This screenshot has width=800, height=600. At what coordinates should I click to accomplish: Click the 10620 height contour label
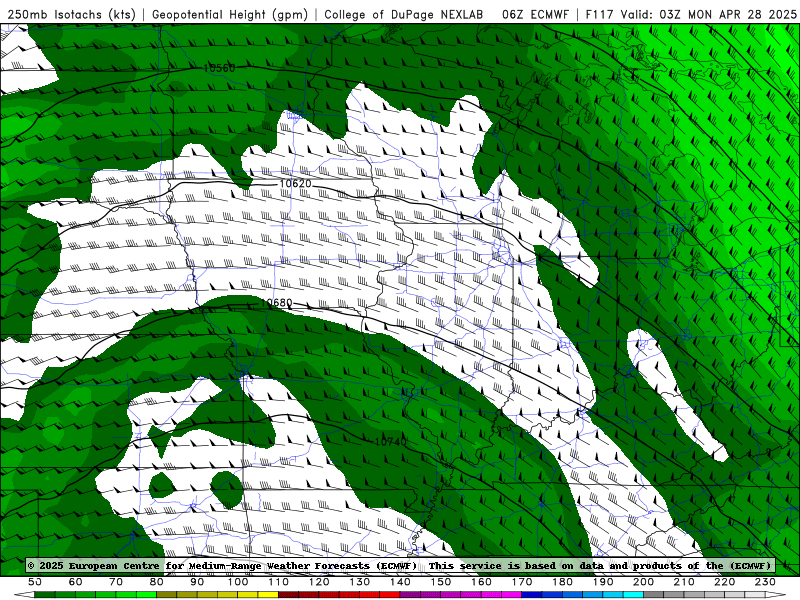[295, 183]
